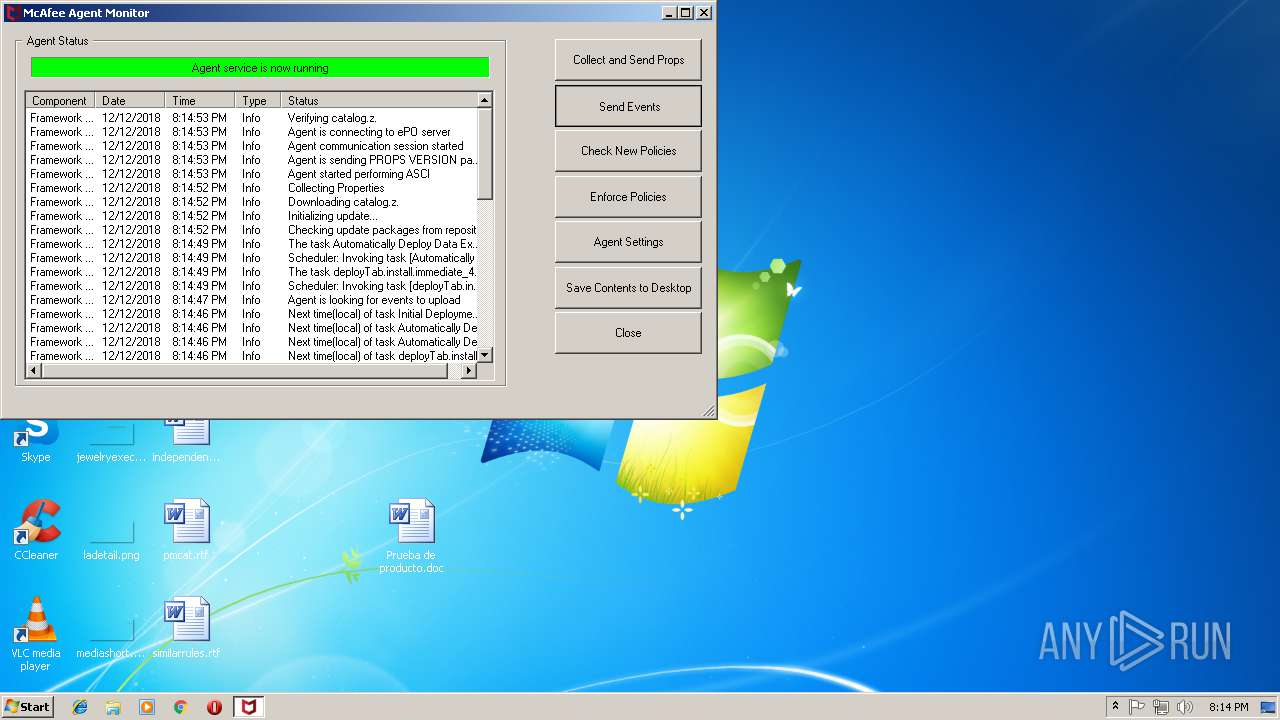Select the similarrules.rtf document on desktop
This screenshot has width=1280, height=720.
(186, 628)
